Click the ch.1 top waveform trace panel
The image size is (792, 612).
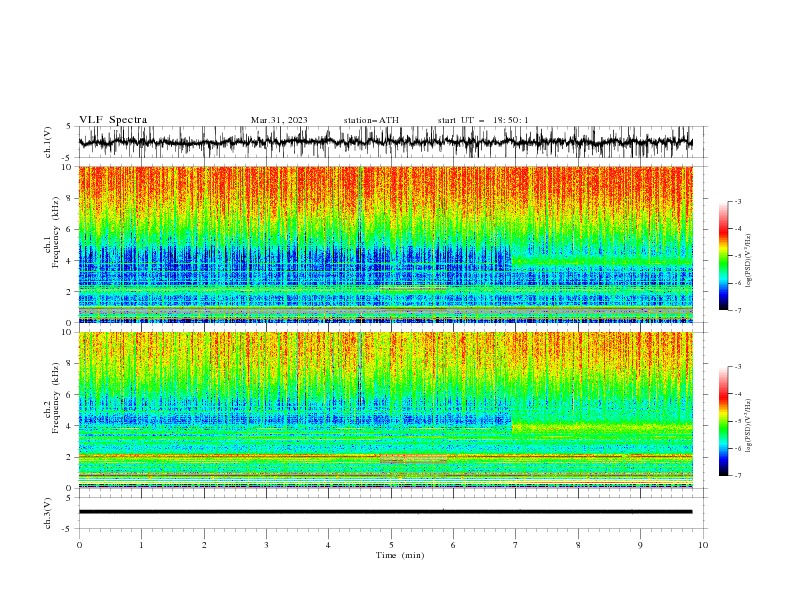coord(392,142)
